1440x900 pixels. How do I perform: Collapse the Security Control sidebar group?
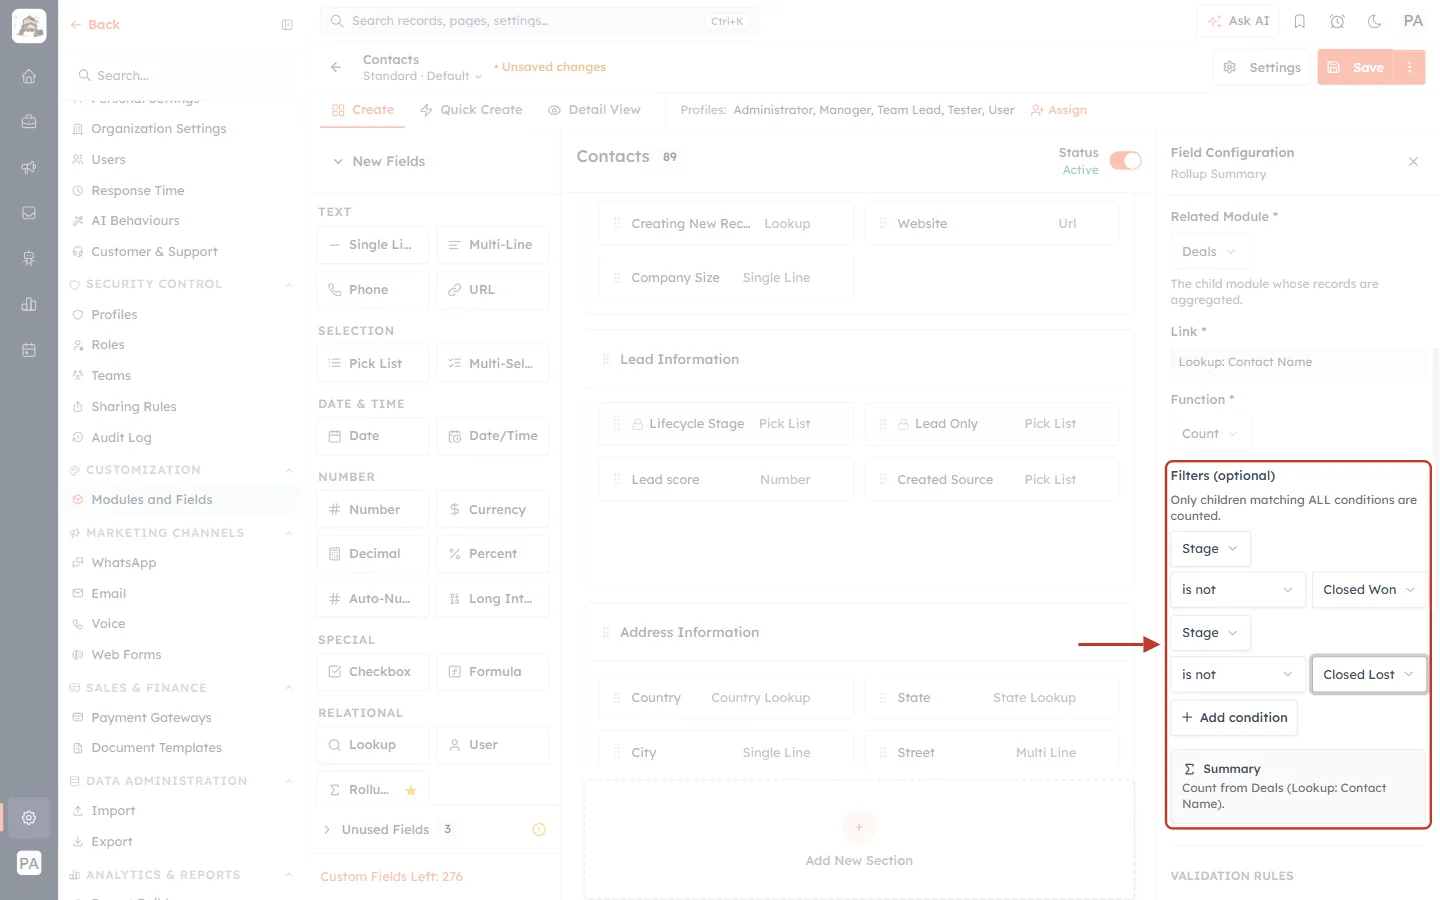[289, 285]
